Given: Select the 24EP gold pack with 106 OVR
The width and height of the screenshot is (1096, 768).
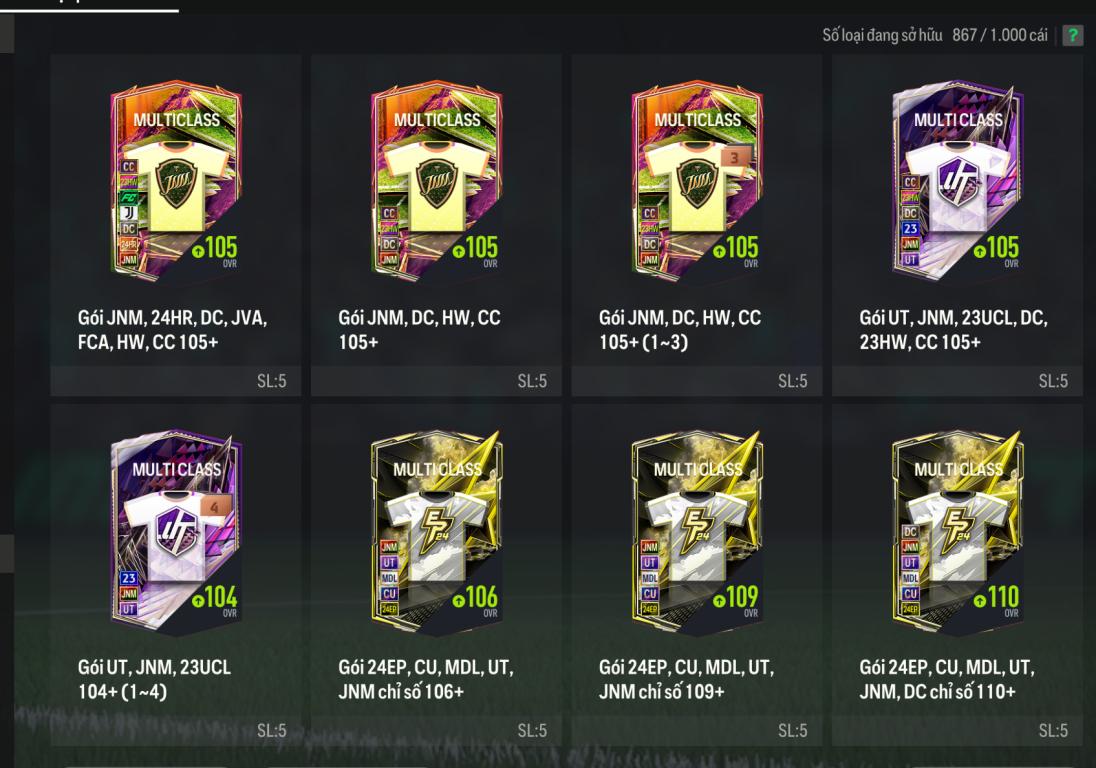Looking at the screenshot, I should [436, 574].
